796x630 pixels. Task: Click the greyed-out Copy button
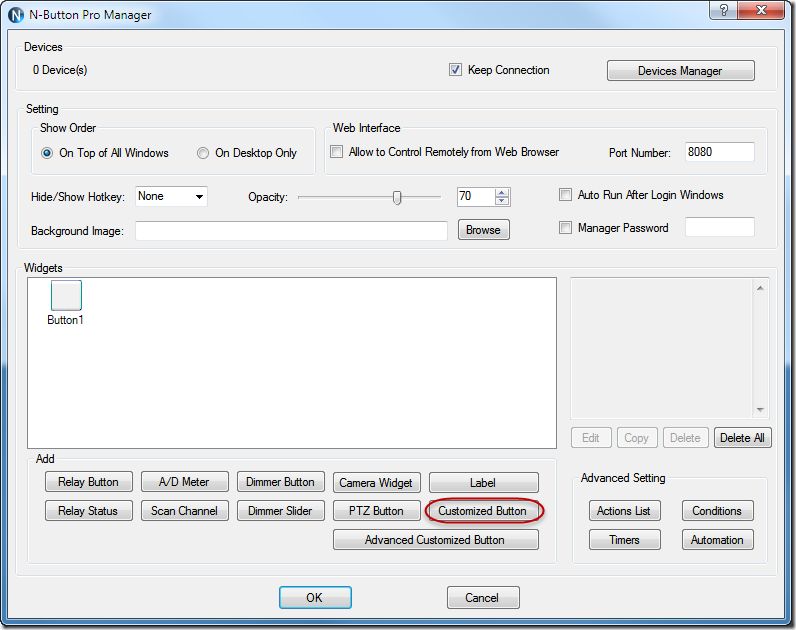point(637,438)
